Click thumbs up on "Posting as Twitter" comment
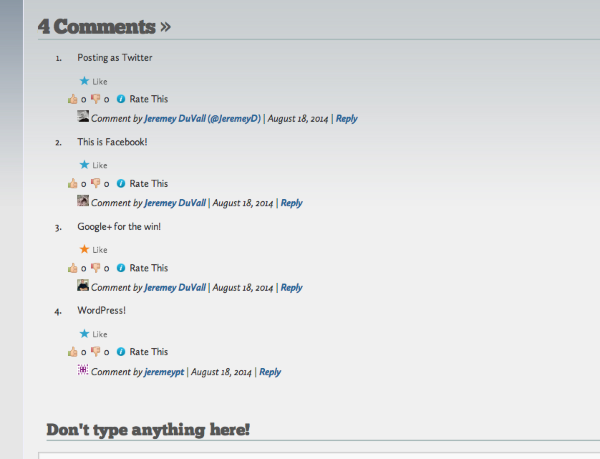The height and width of the screenshot is (459, 600). [72, 99]
